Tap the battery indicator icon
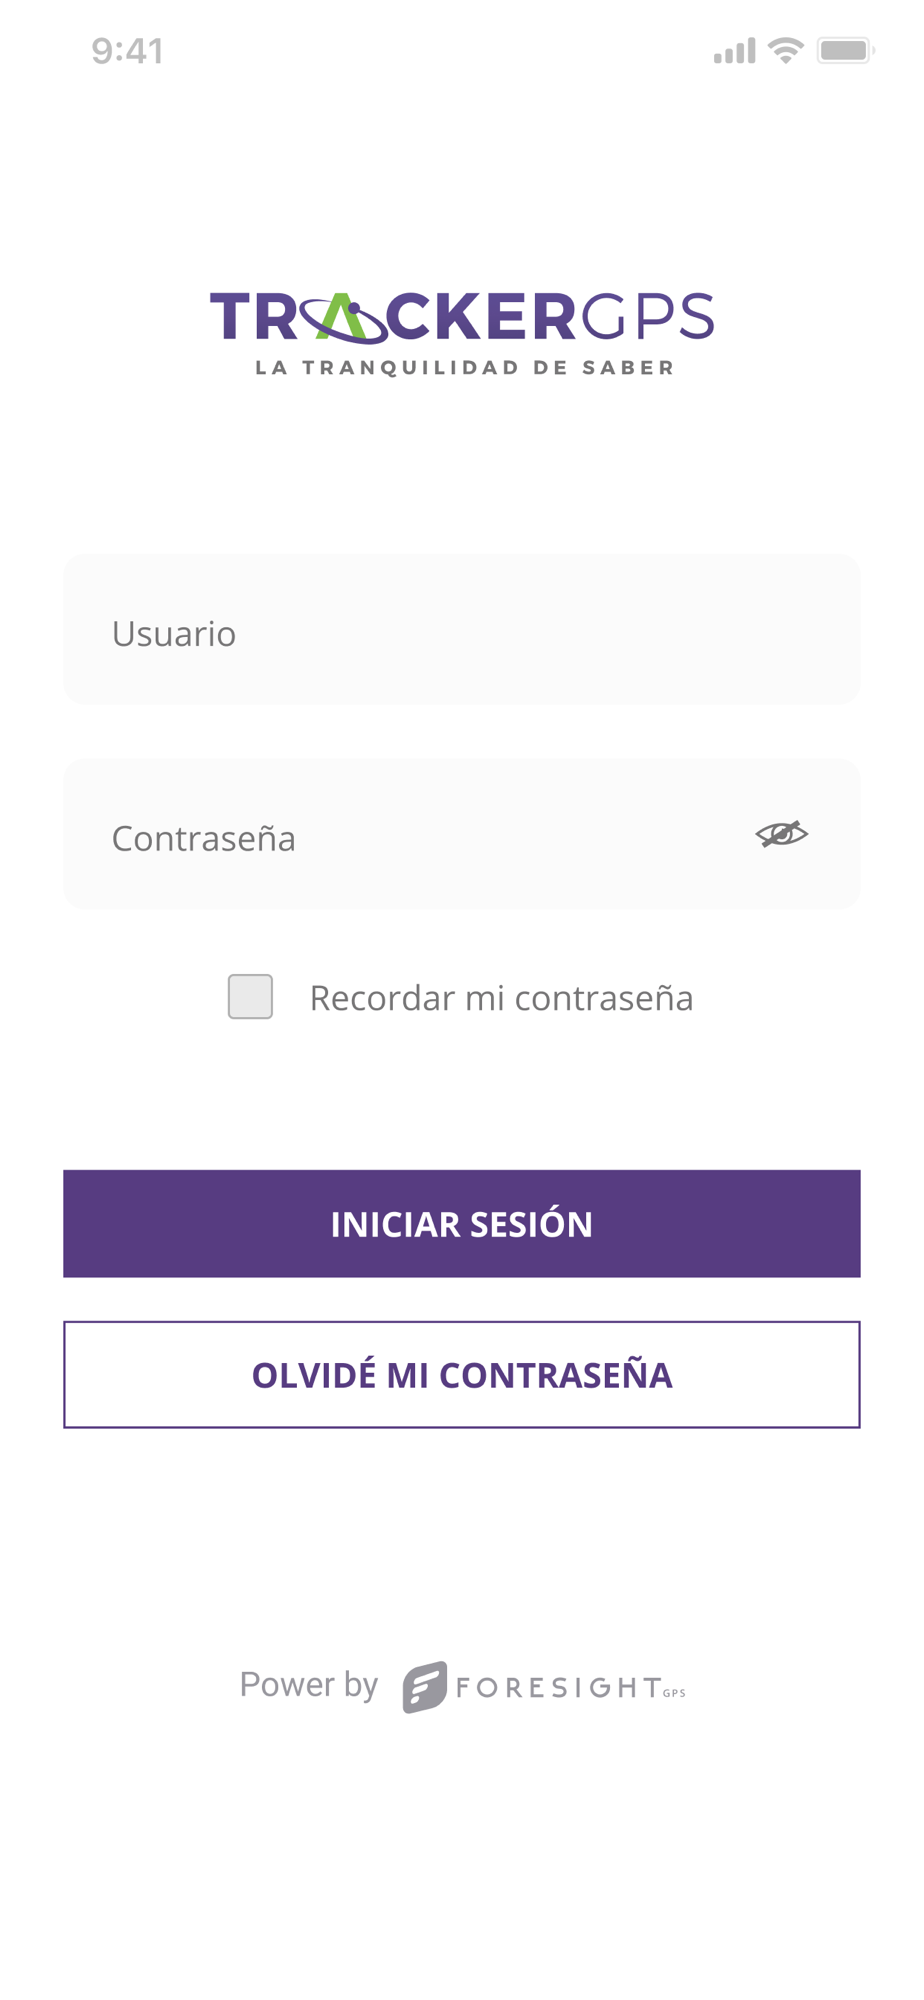The image size is (924, 2000). 845,50
